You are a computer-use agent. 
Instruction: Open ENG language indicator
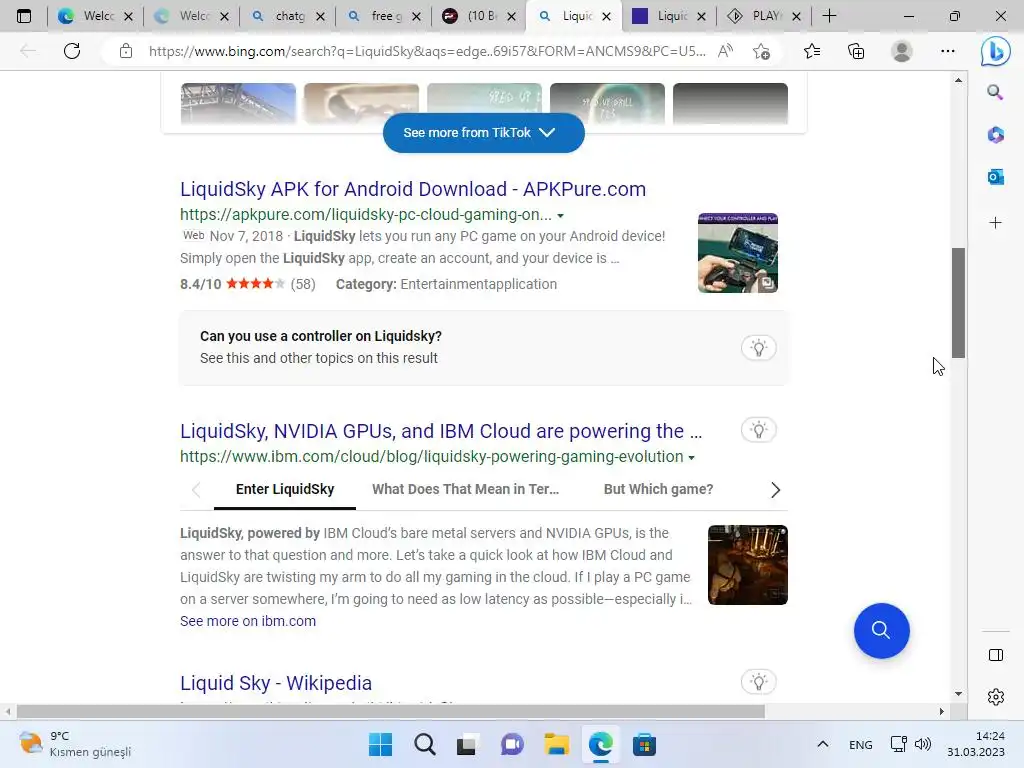click(x=860, y=744)
